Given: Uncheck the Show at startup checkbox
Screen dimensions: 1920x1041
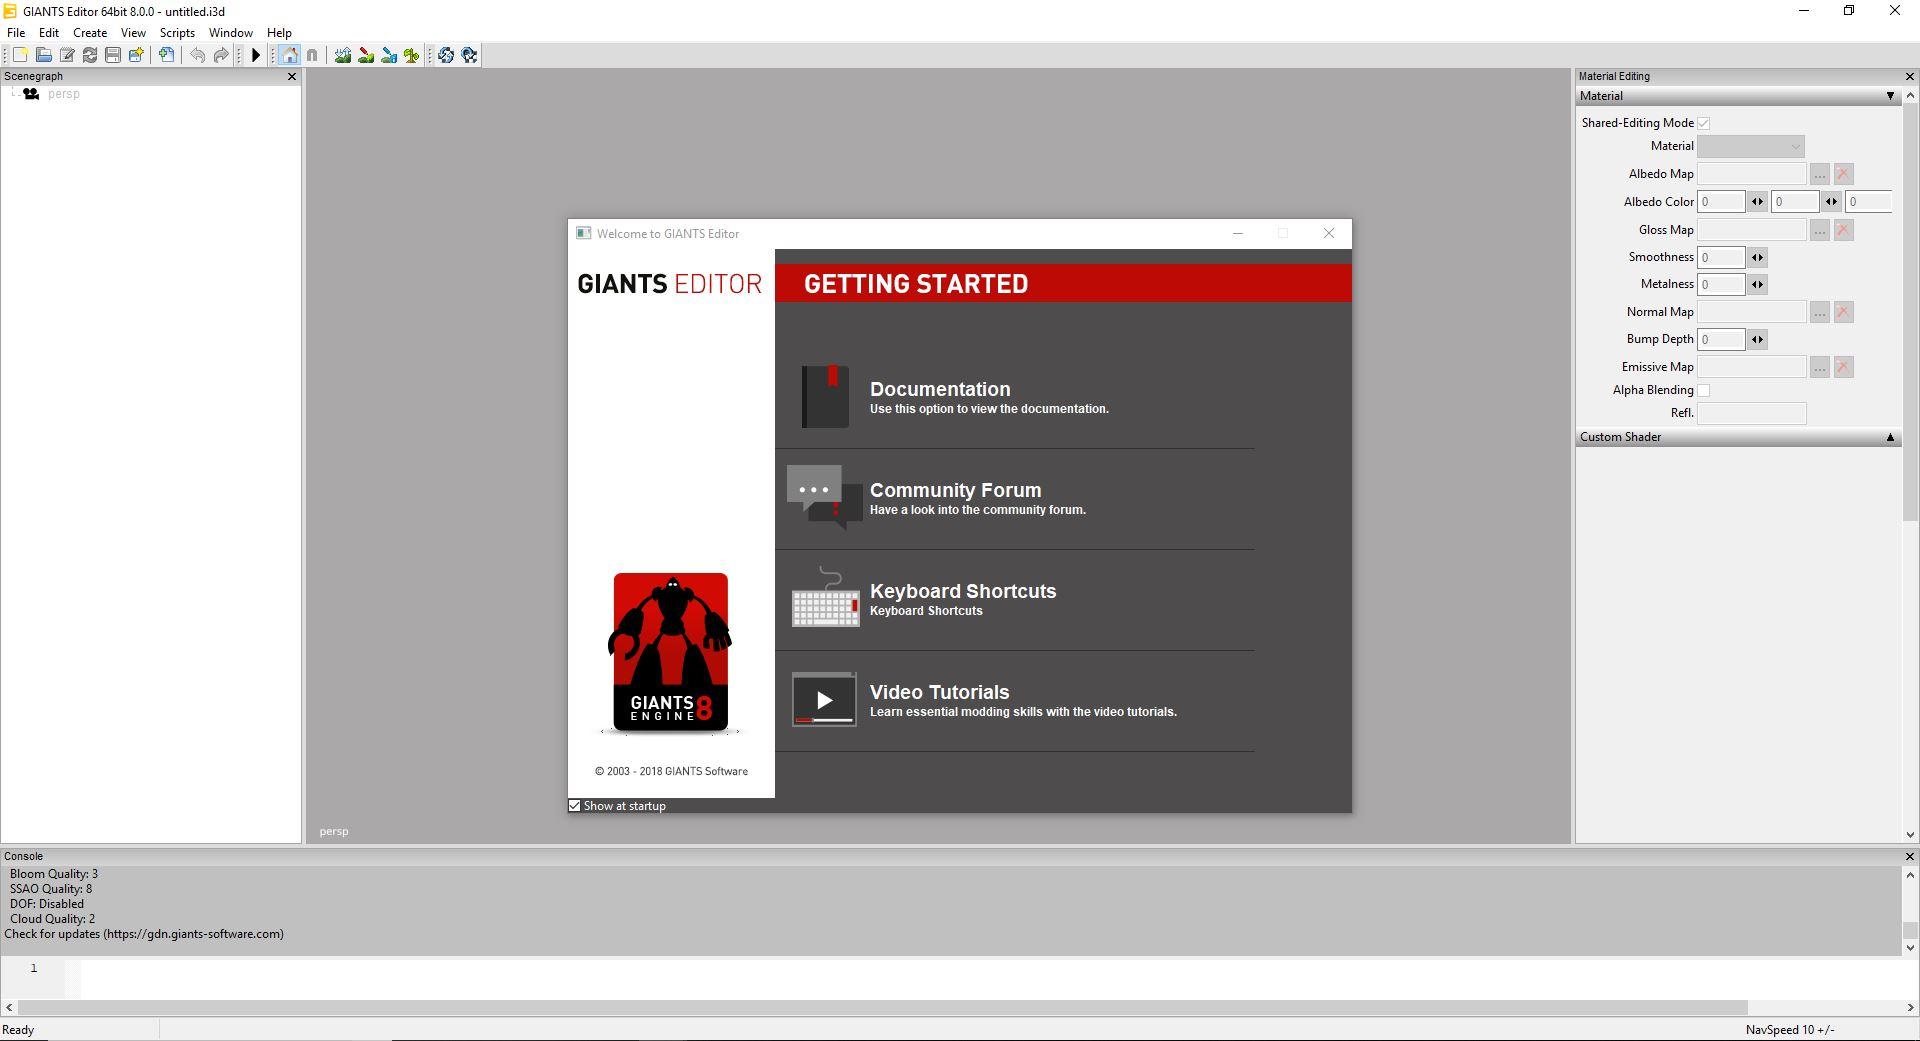Looking at the screenshot, I should (575, 805).
